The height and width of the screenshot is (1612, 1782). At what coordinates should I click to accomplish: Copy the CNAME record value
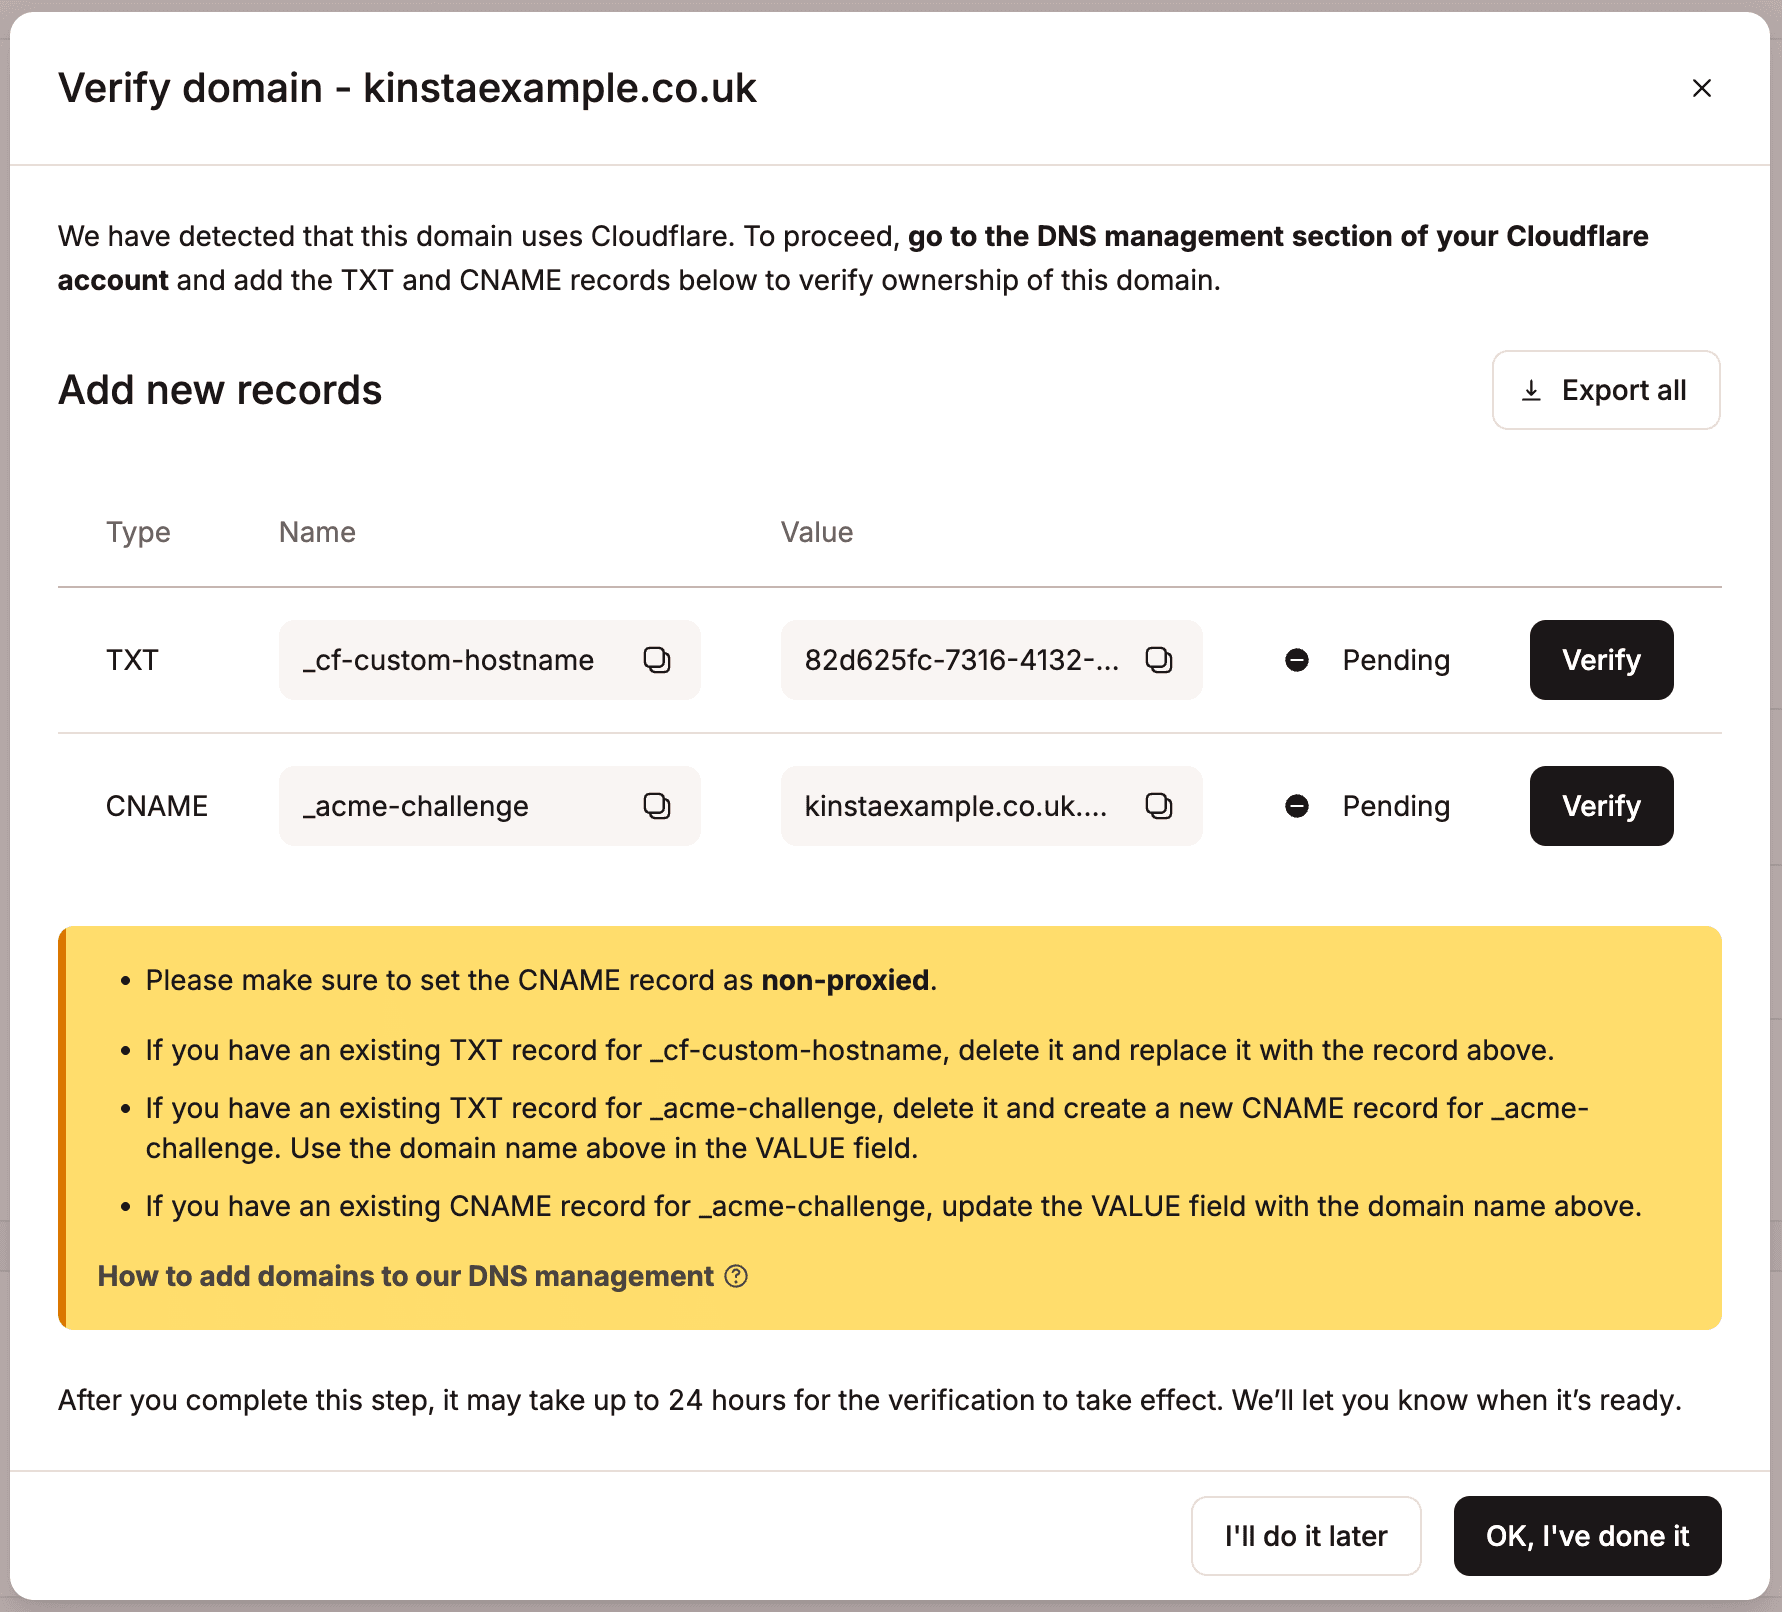[x=1158, y=806]
